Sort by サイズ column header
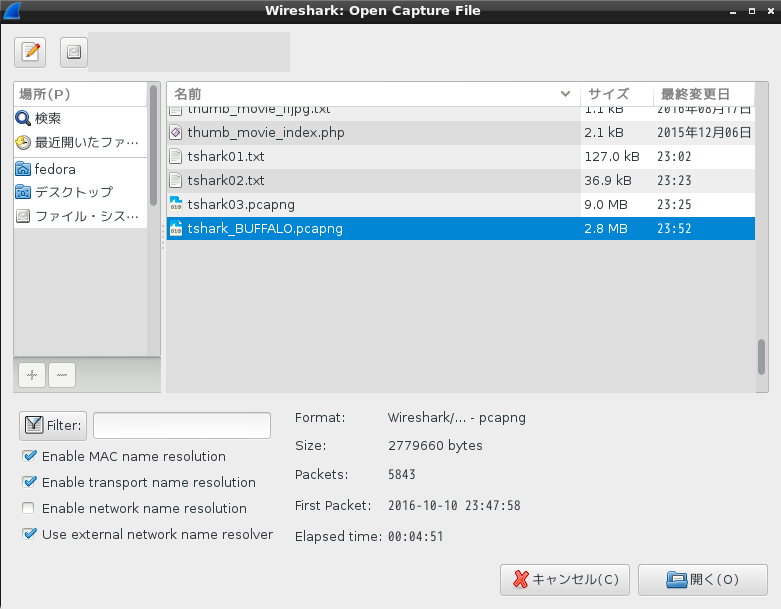 click(617, 94)
